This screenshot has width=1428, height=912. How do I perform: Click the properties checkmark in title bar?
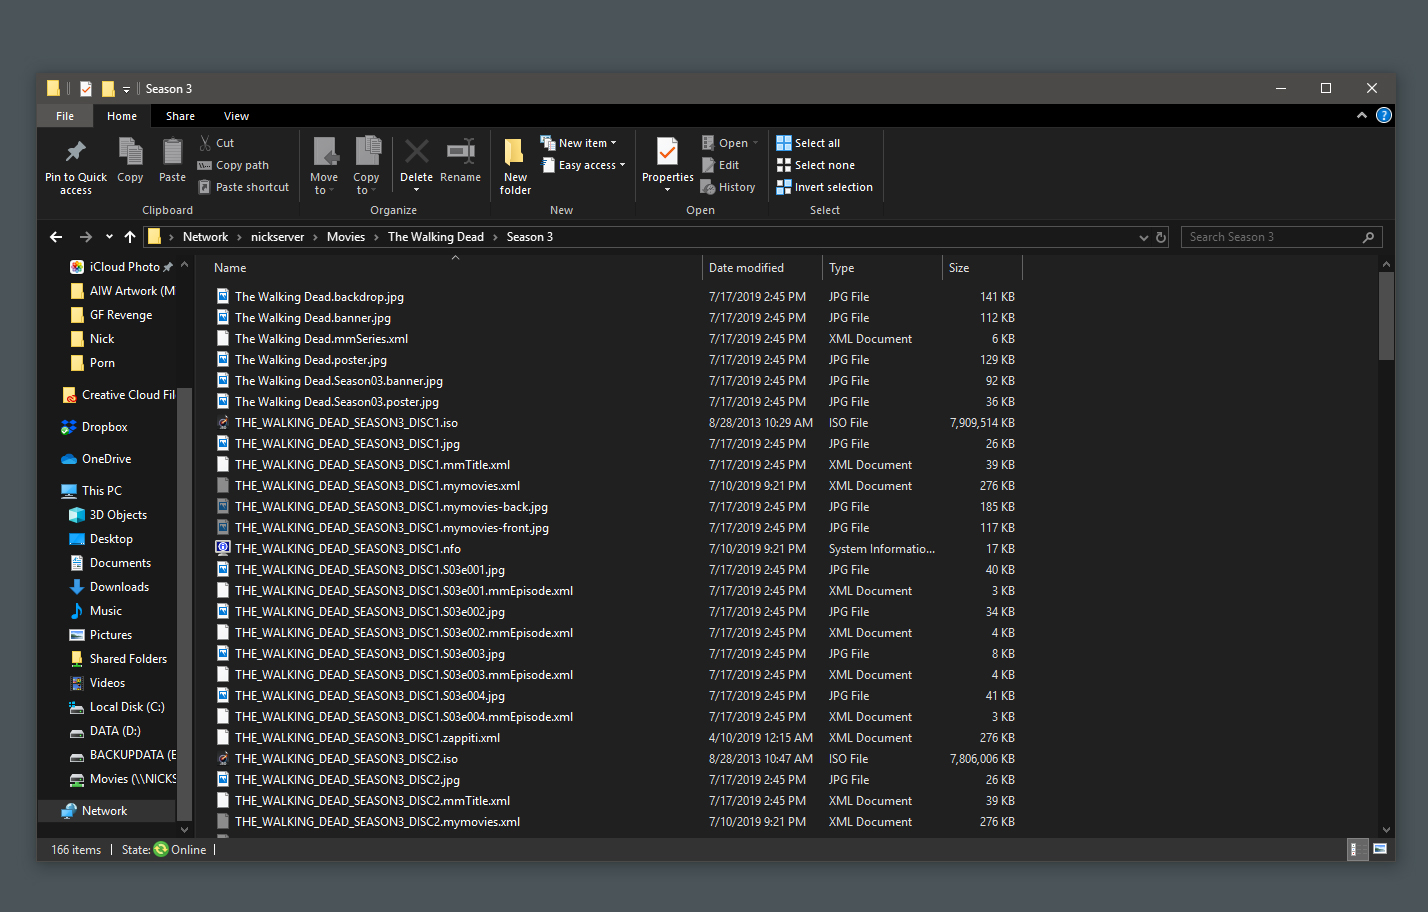[86, 89]
